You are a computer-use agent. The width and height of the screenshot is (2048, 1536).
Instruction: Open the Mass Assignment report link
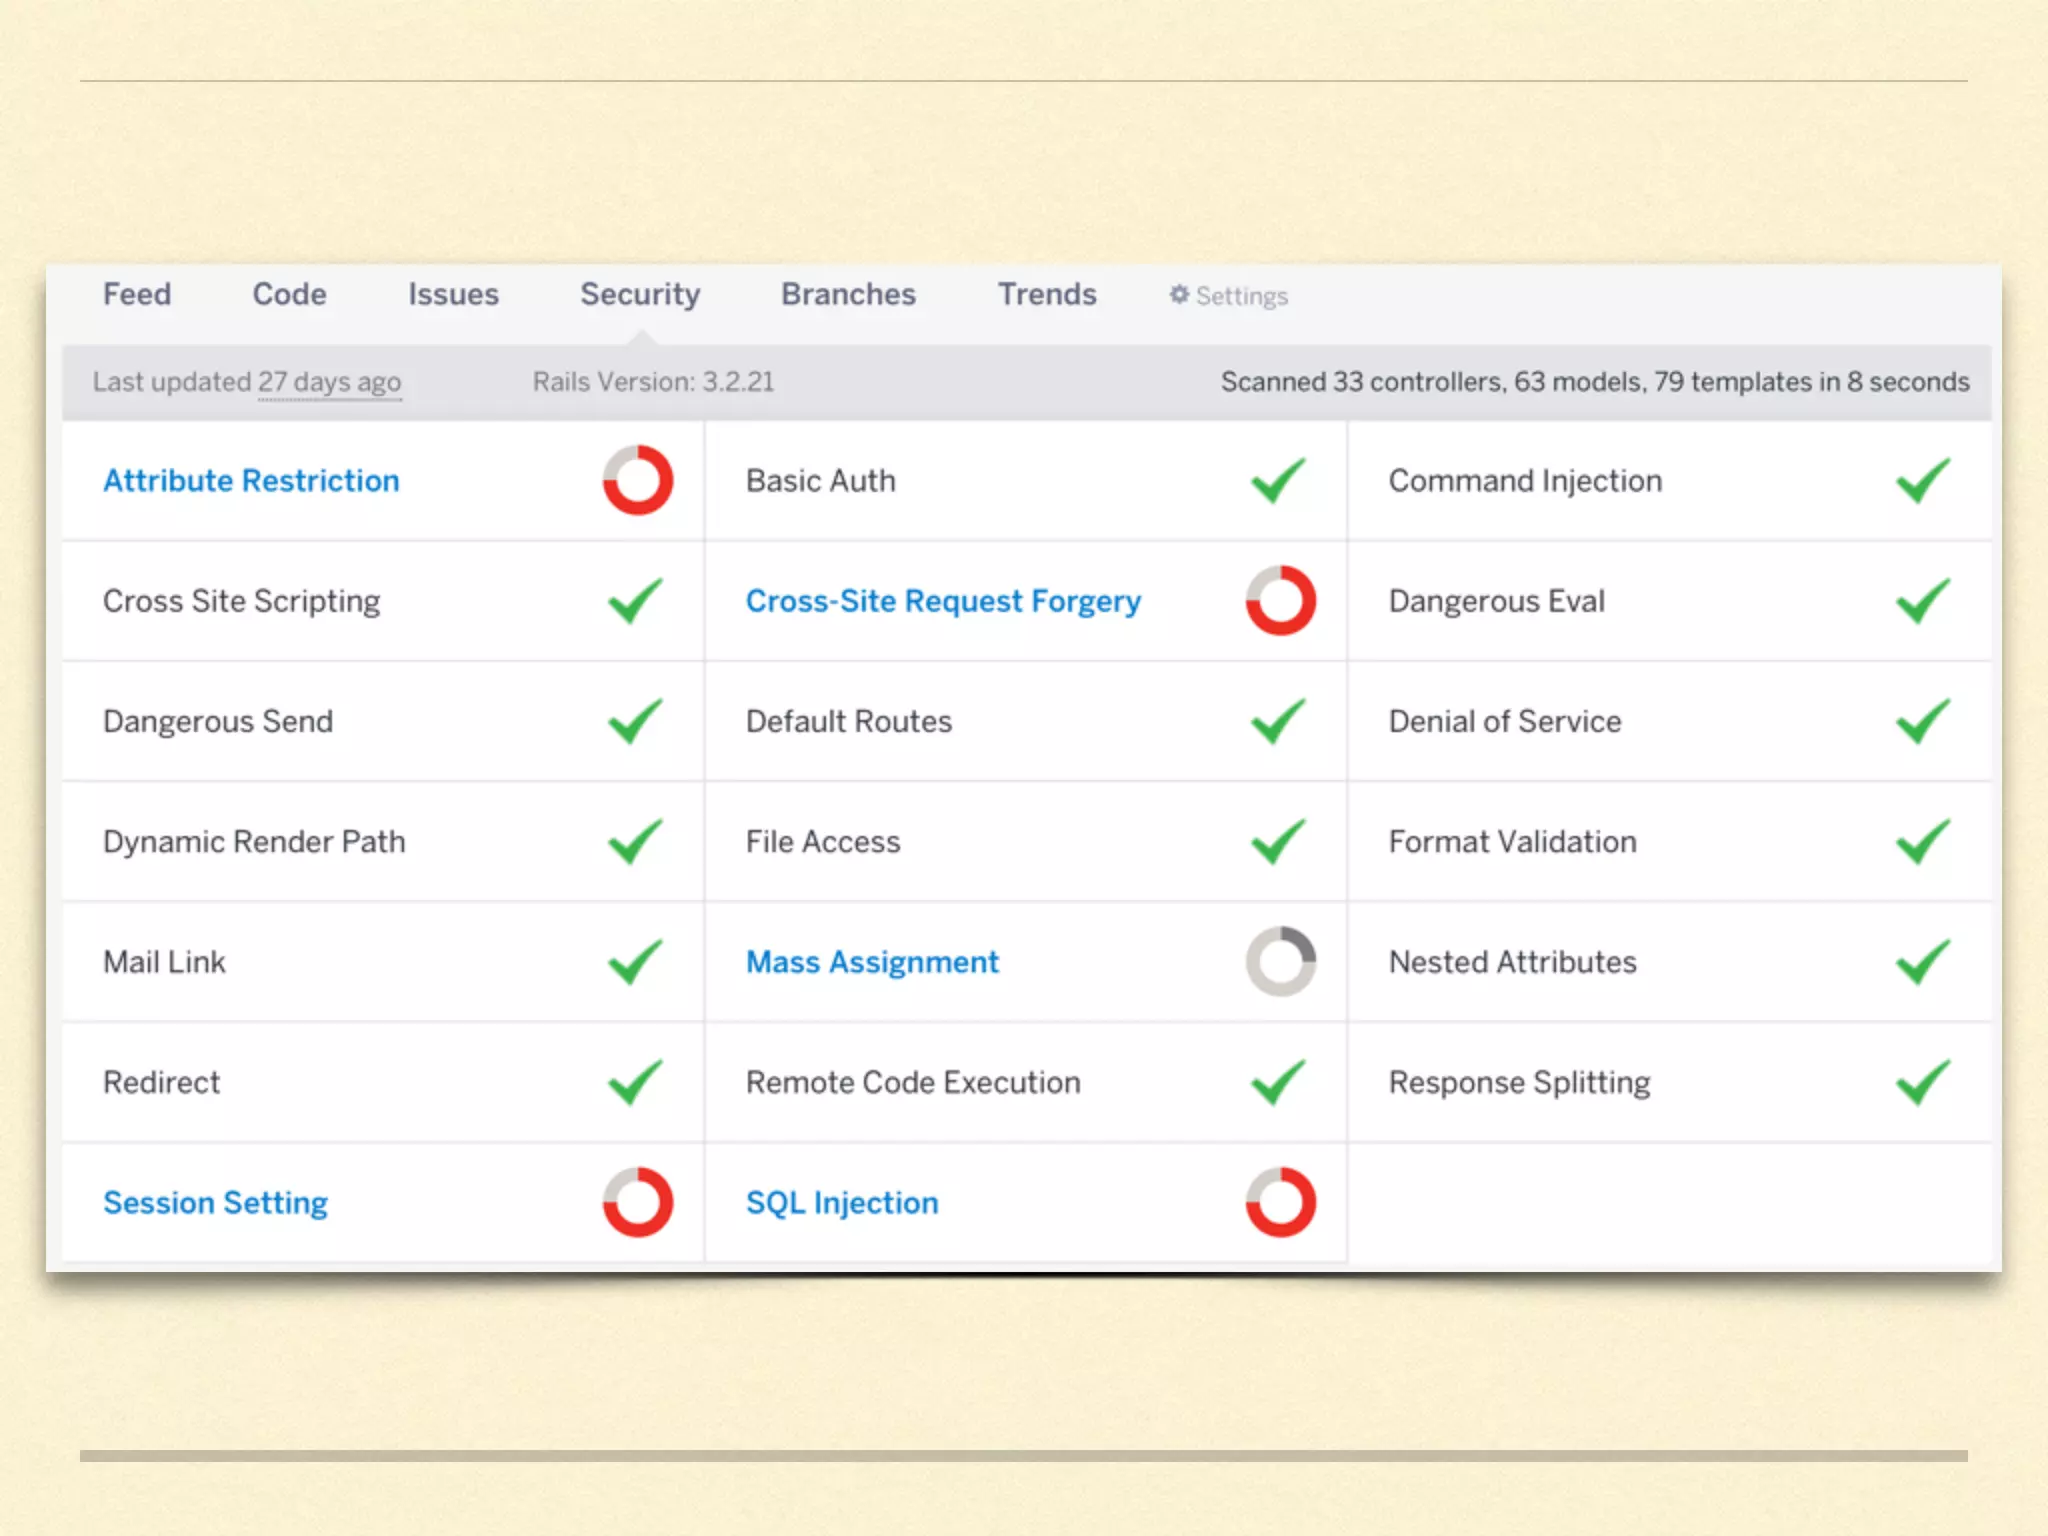point(872,962)
